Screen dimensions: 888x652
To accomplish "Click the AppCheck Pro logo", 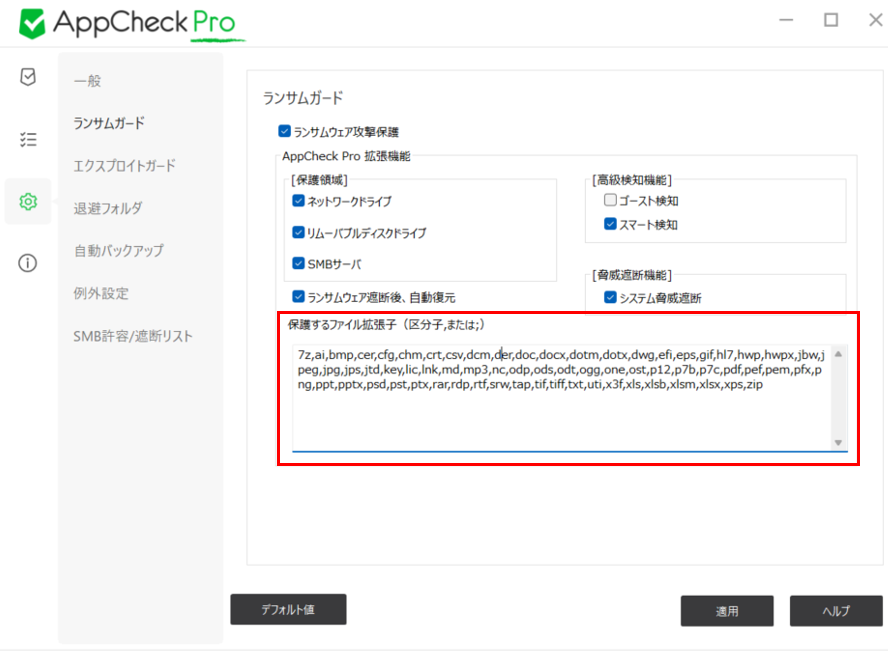I will click(130, 21).
